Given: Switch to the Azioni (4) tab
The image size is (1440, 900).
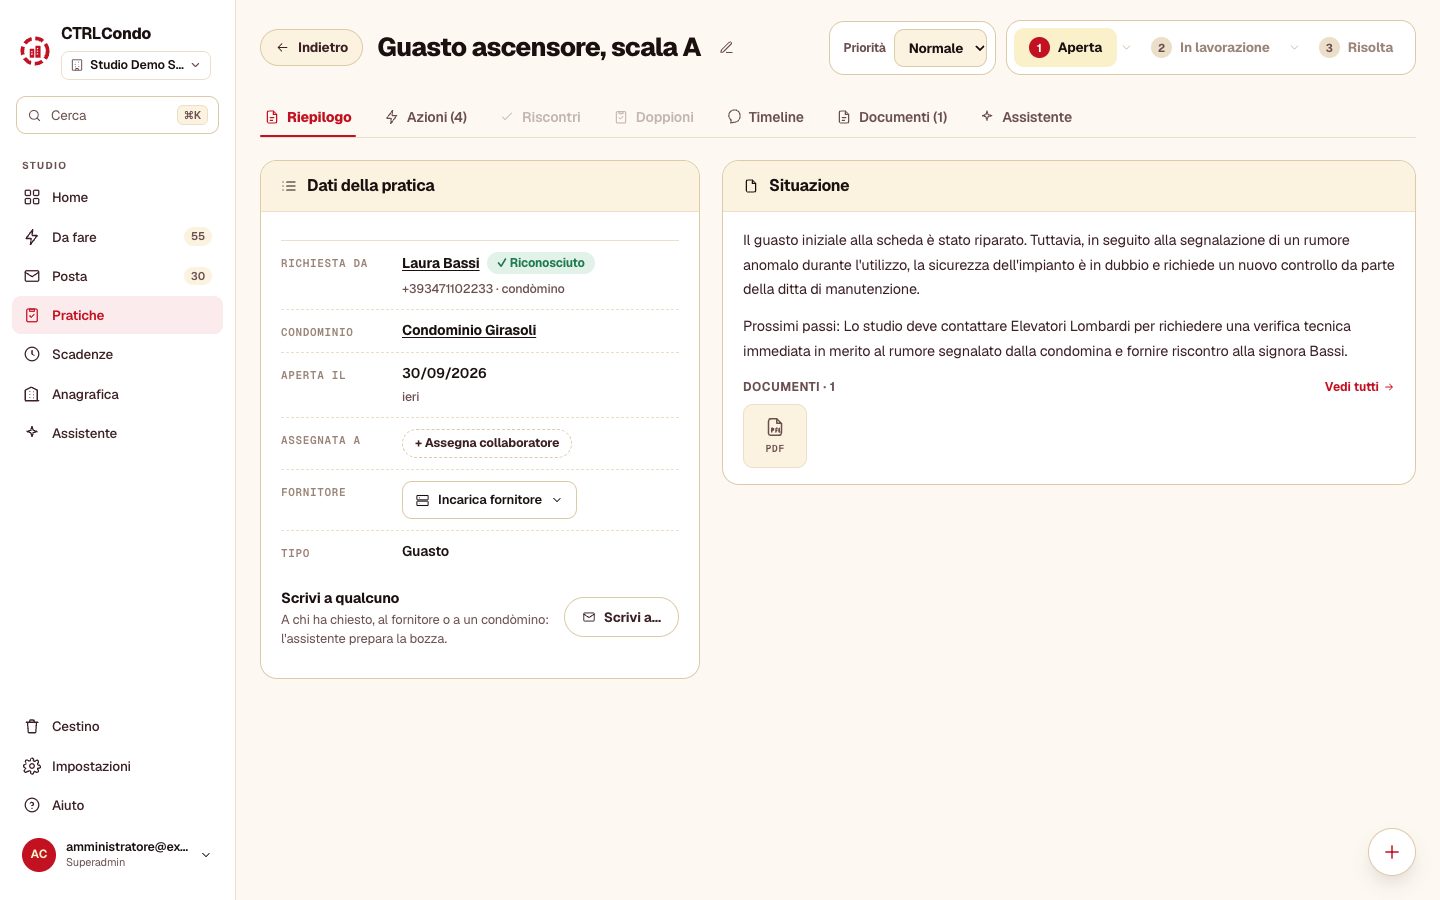Looking at the screenshot, I should tap(426, 117).
